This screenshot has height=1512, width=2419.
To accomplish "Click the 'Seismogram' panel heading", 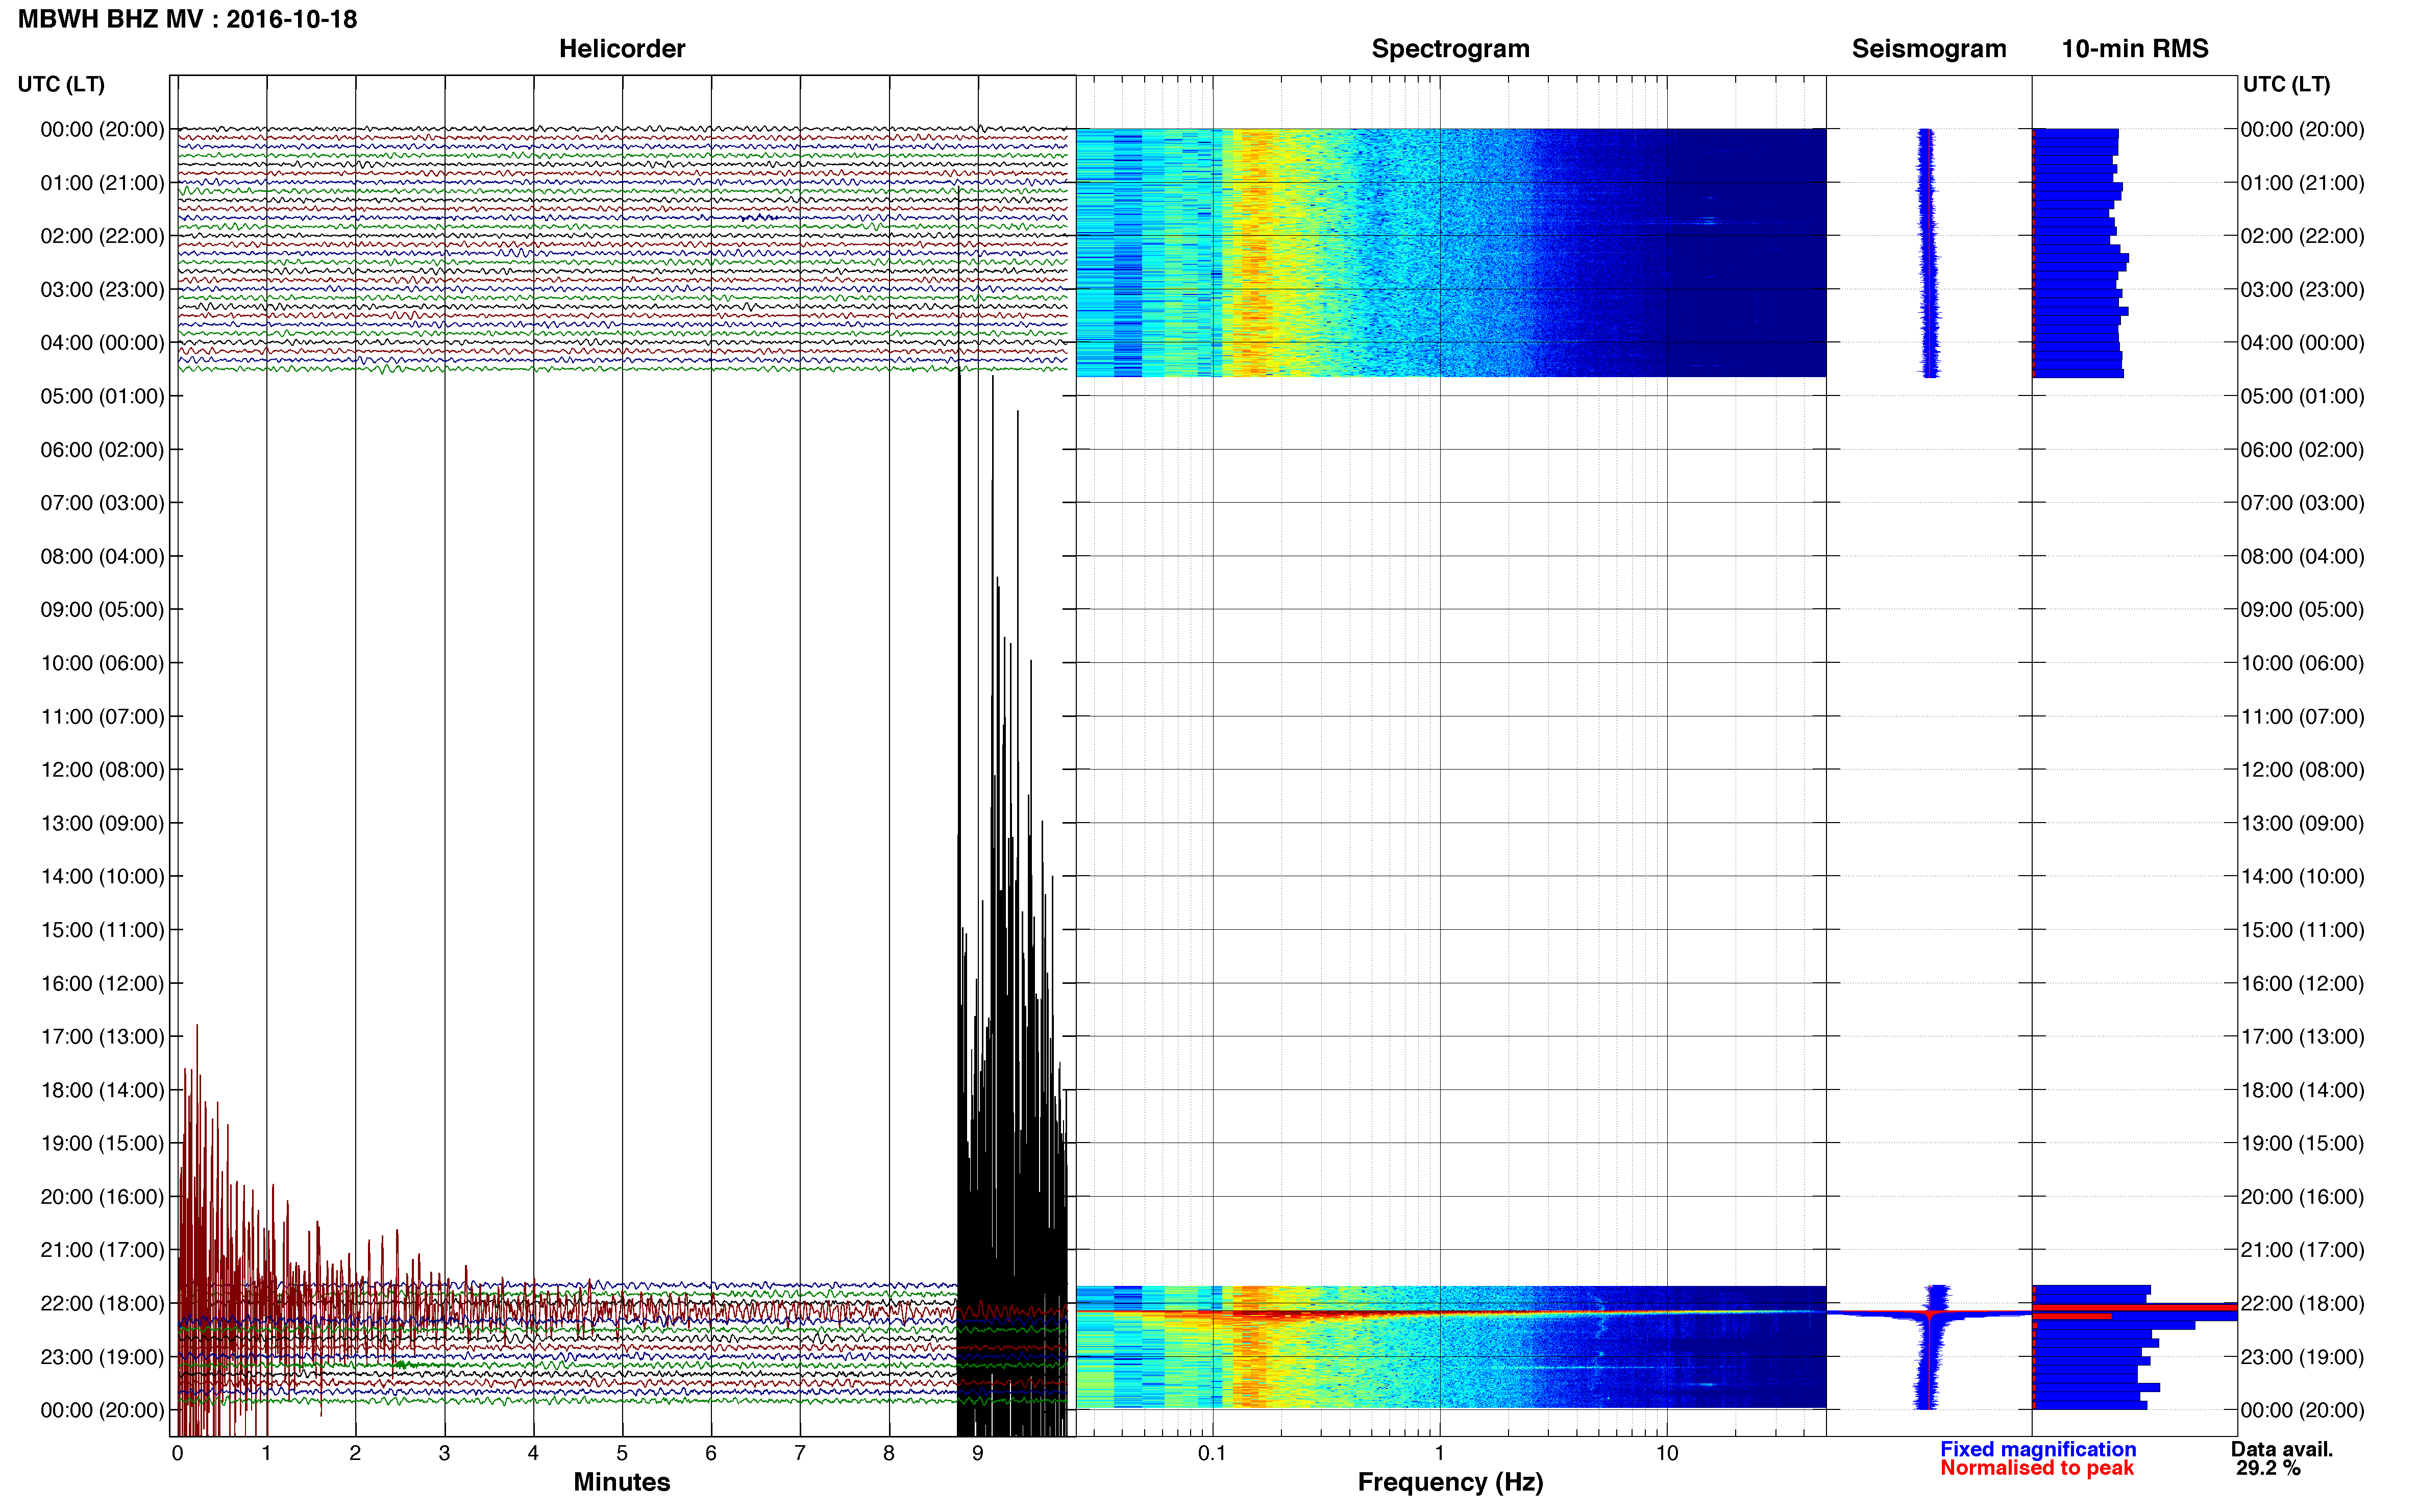I will tap(1928, 48).
